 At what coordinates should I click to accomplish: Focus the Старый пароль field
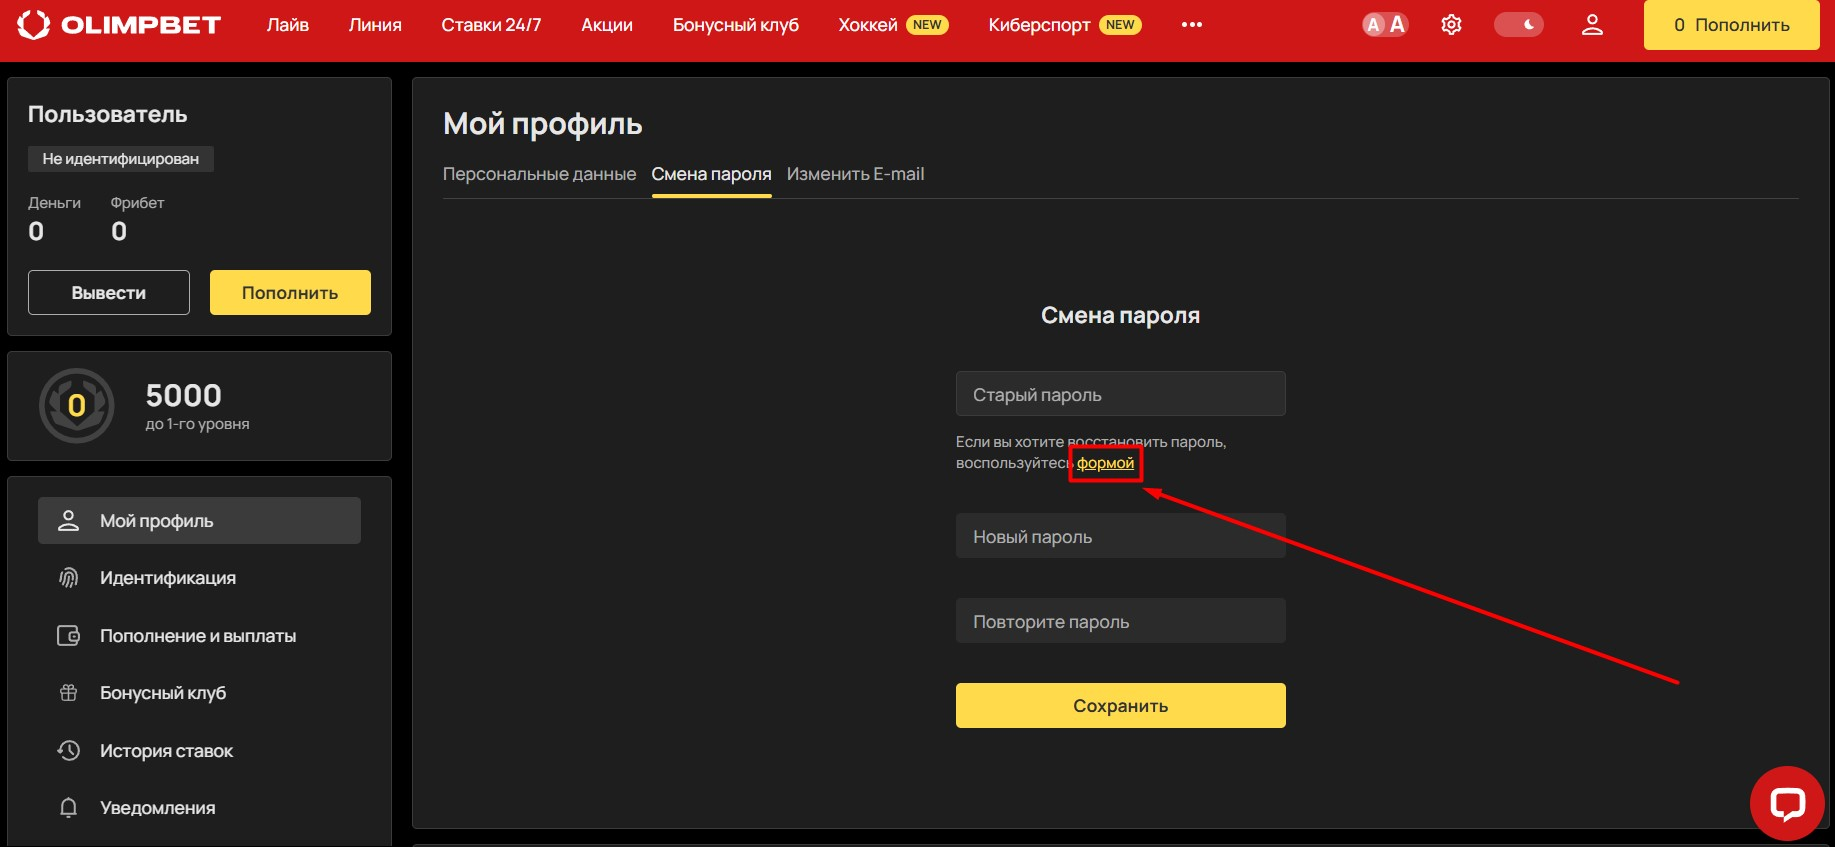point(1120,394)
